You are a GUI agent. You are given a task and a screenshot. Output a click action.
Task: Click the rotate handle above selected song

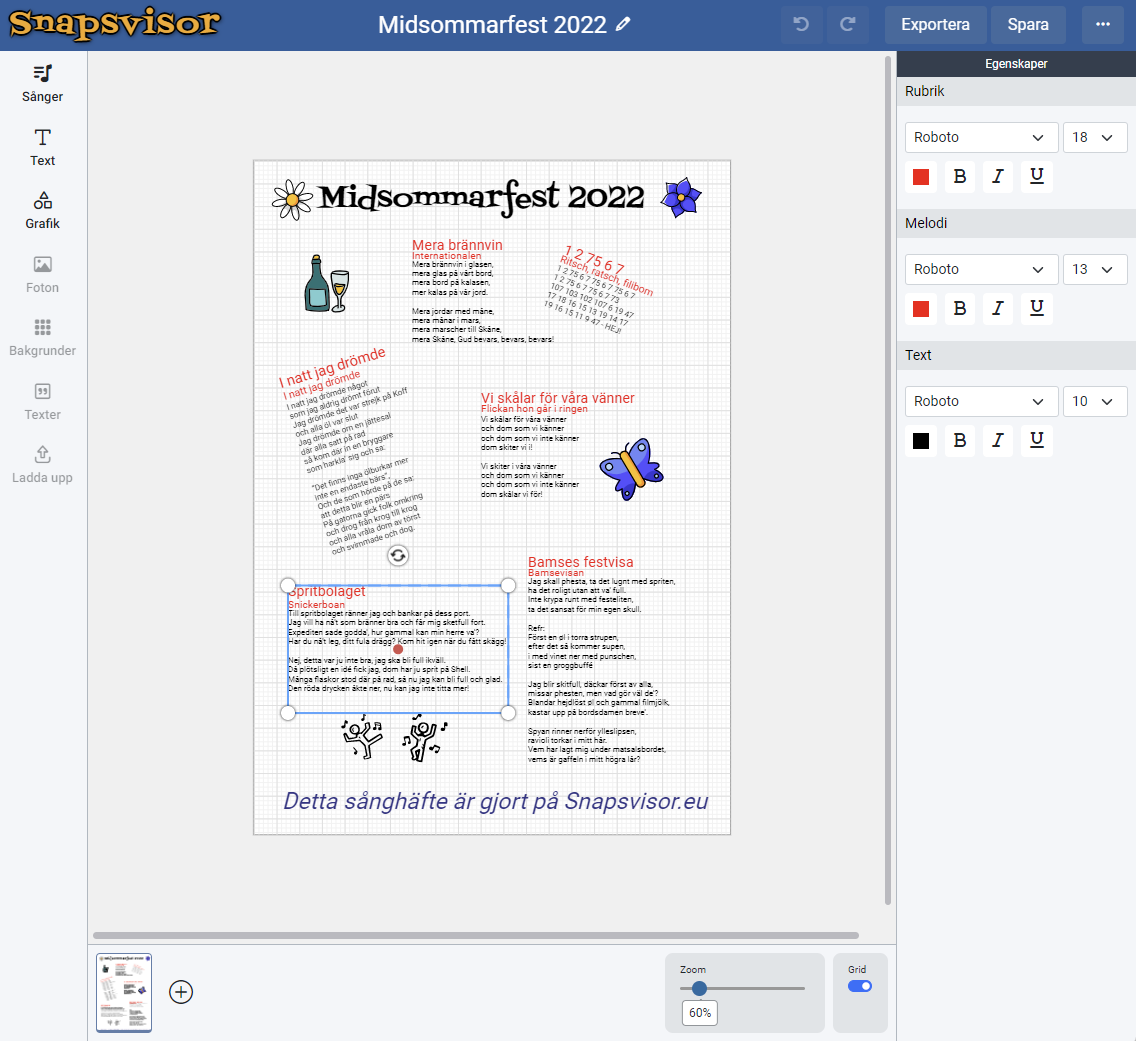pyautogui.click(x=398, y=556)
